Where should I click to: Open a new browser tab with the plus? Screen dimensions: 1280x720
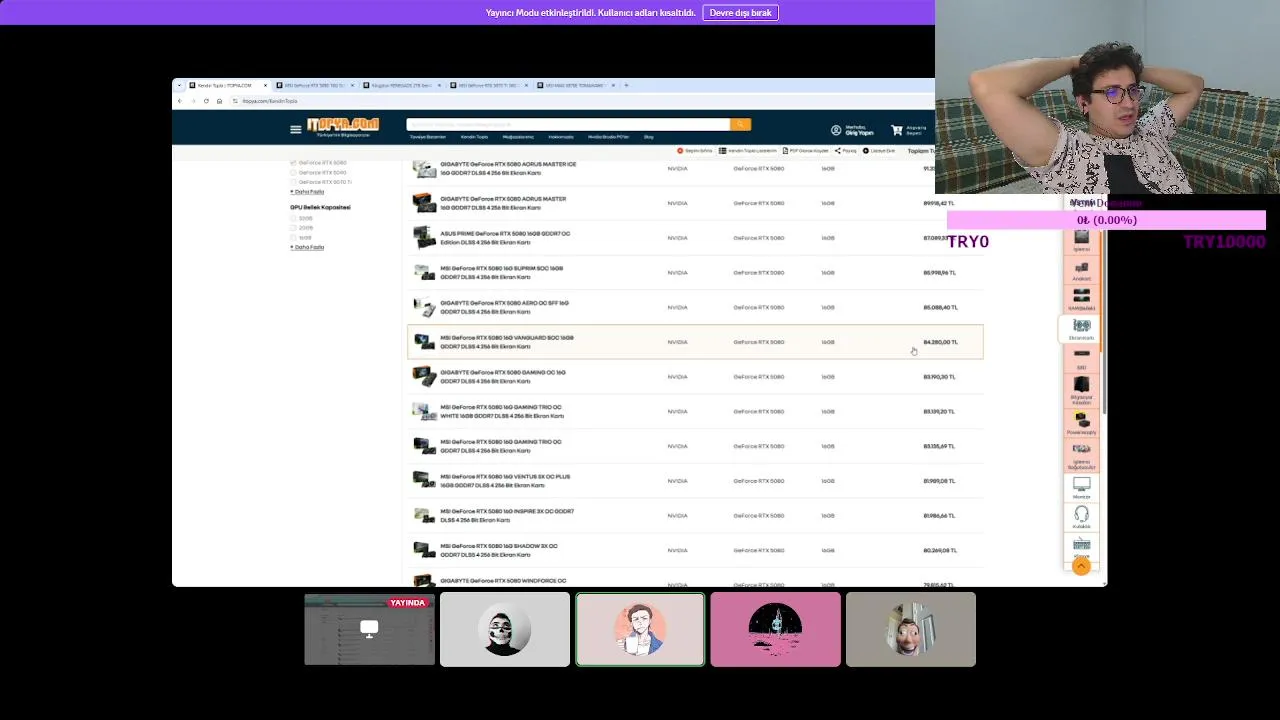coord(626,85)
